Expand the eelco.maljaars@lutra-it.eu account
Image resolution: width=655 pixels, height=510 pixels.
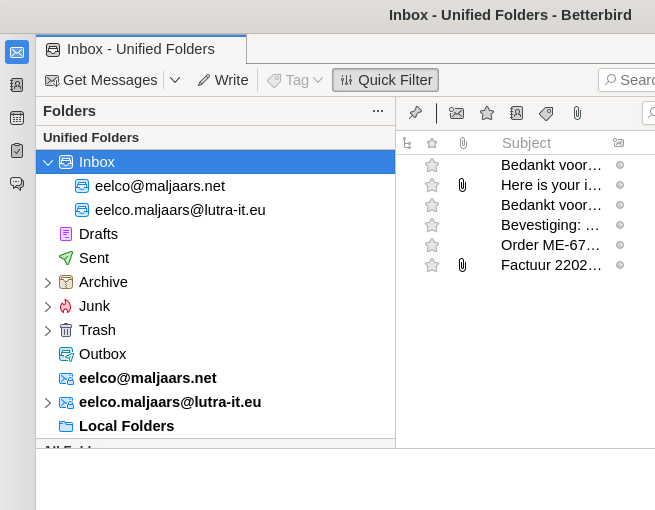(x=47, y=403)
